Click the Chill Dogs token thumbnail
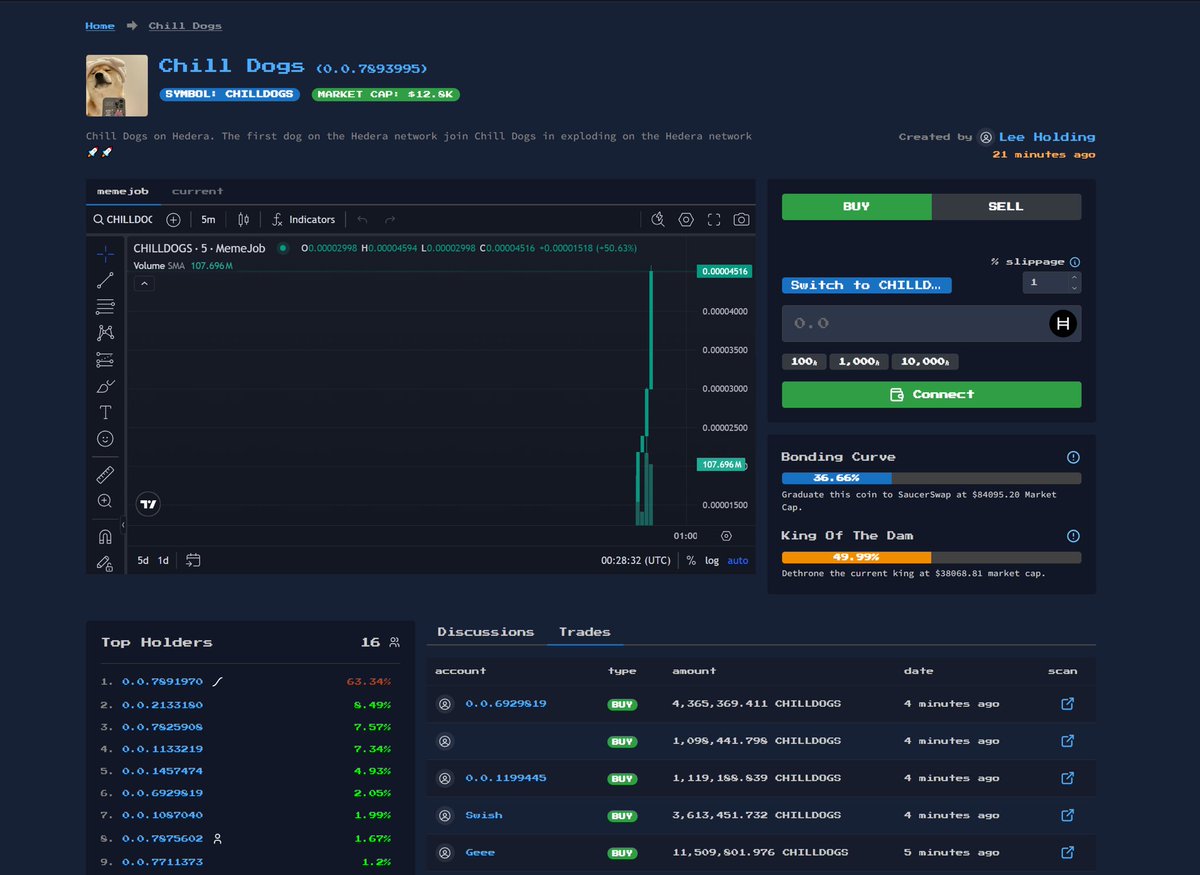This screenshot has height=875, width=1200. click(117, 85)
